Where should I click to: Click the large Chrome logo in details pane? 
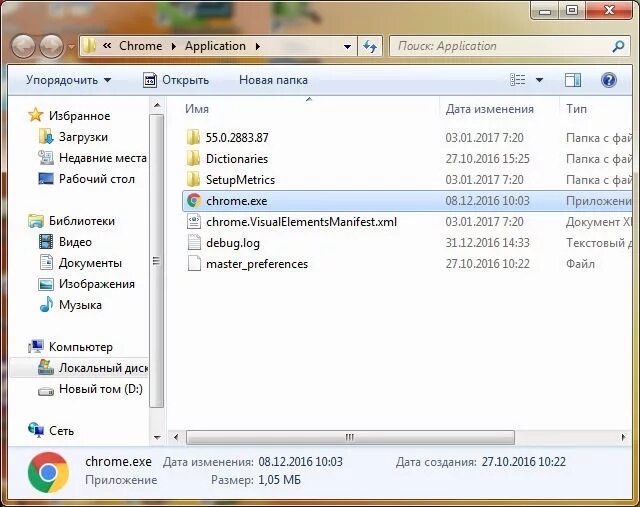[48, 472]
